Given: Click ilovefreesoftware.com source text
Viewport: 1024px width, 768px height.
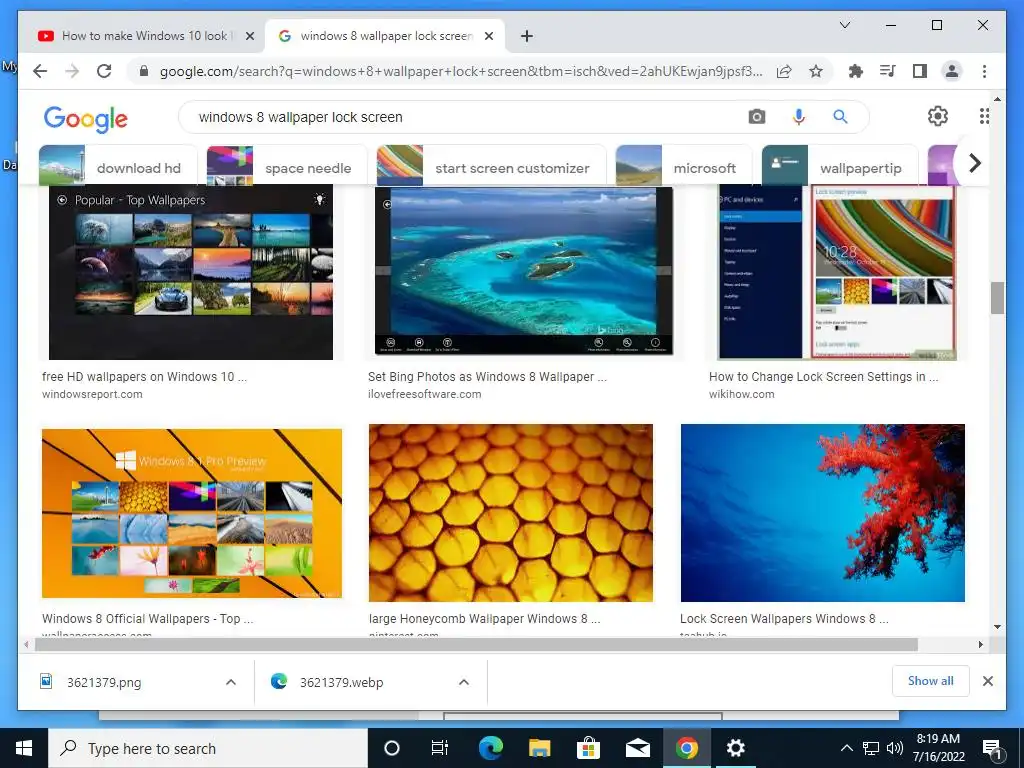Looking at the screenshot, I should coord(424,394).
